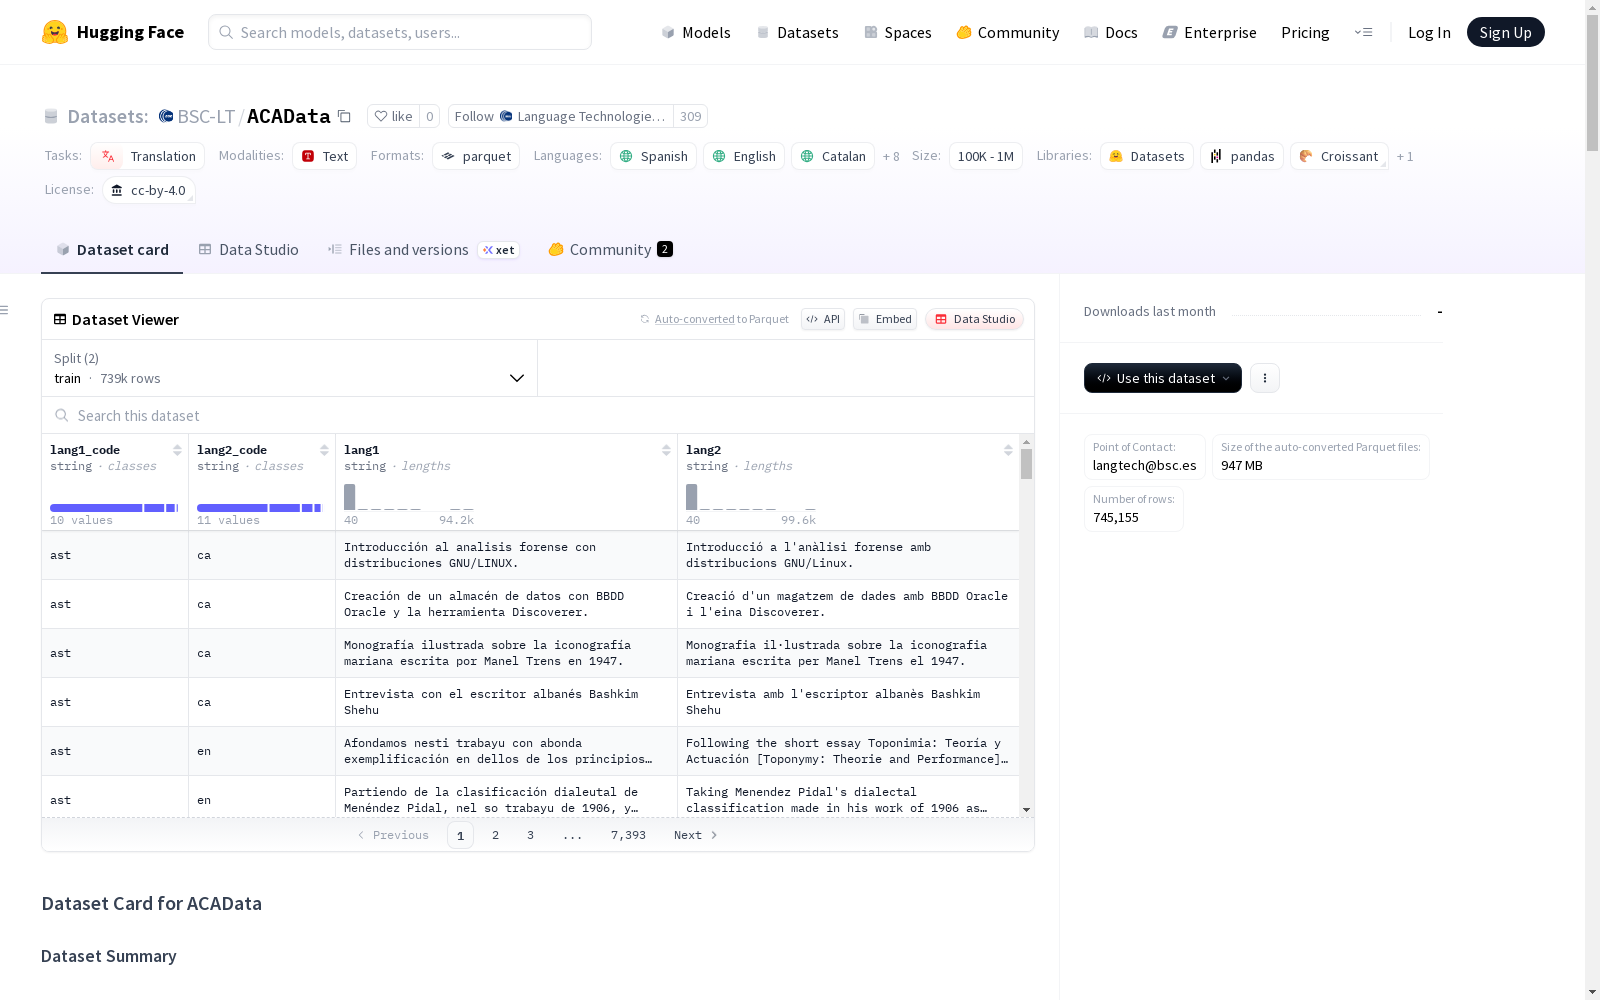Click the lang2_code class distribution bar

pos(260,508)
